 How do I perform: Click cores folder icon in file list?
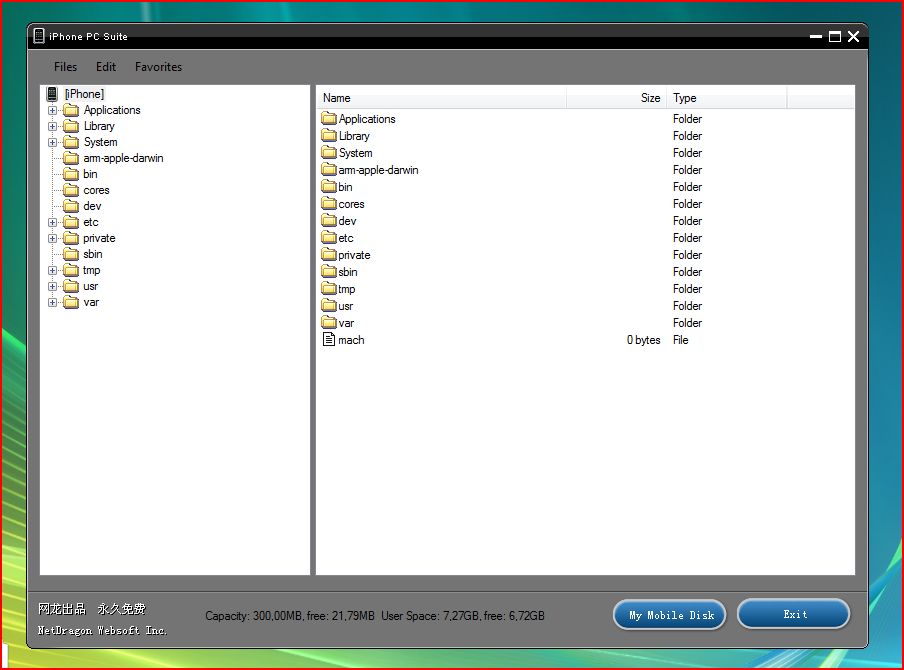tap(329, 204)
